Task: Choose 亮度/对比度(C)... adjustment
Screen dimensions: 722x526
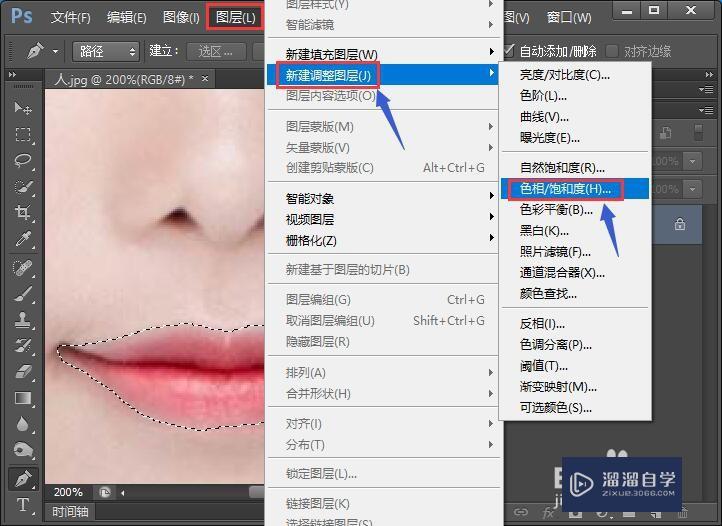Action: [x=575, y=75]
